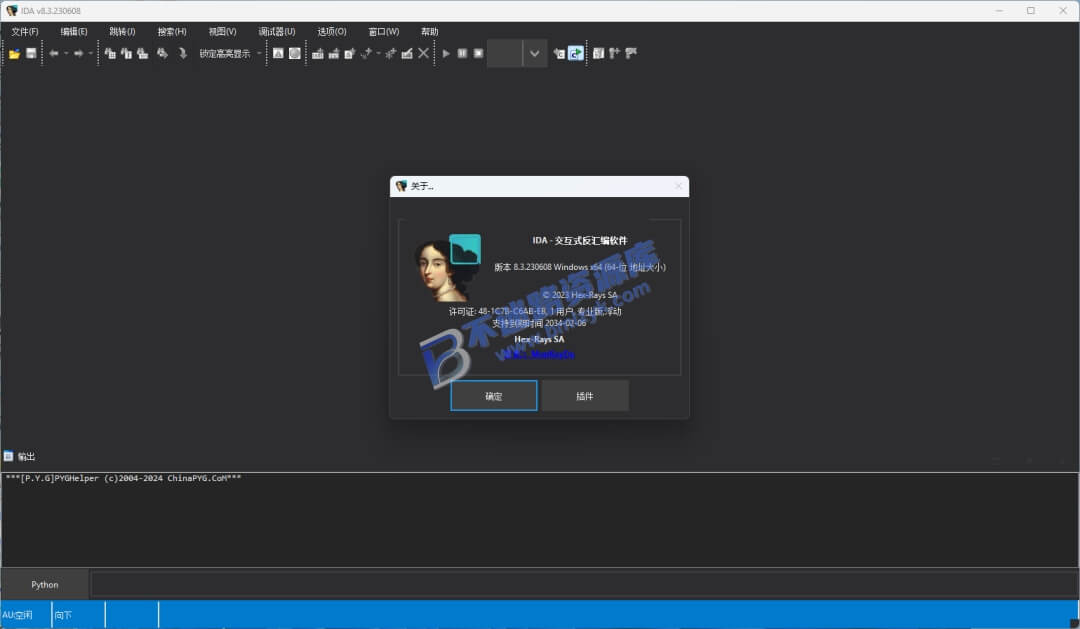The height and width of the screenshot is (629, 1080).
Task: Open the 跳转(J) menu
Action: [122, 32]
